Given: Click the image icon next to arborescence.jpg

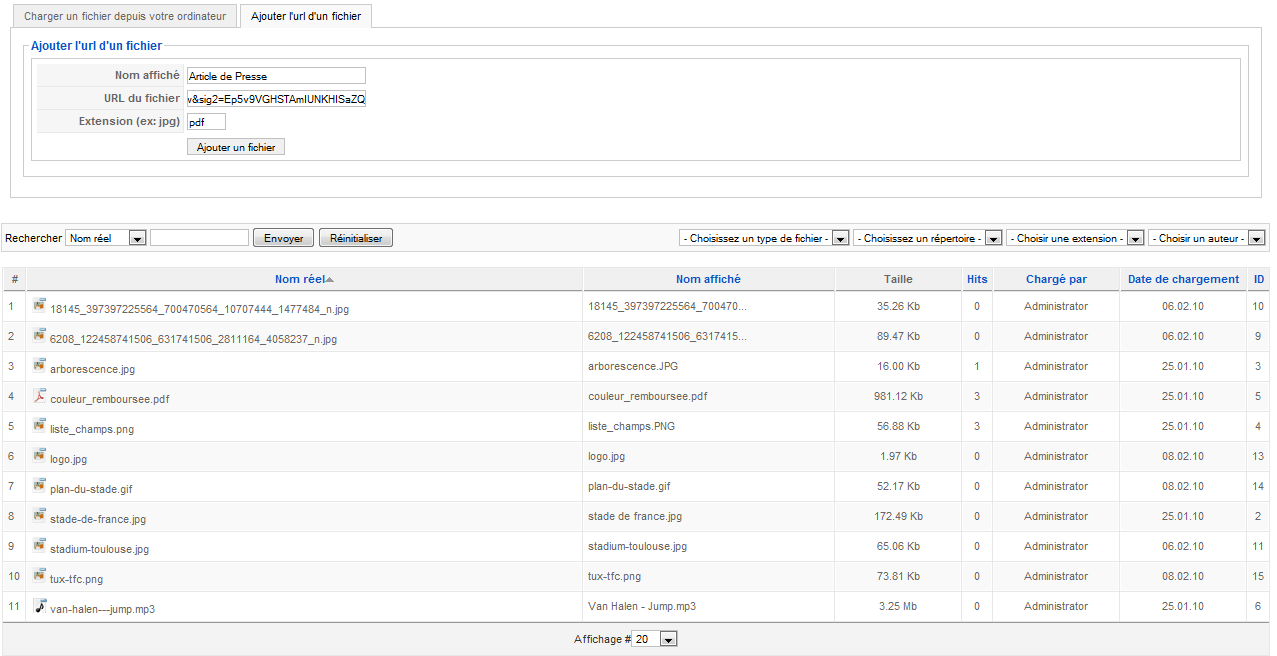Looking at the screenshot, I should tap(40, 366).
